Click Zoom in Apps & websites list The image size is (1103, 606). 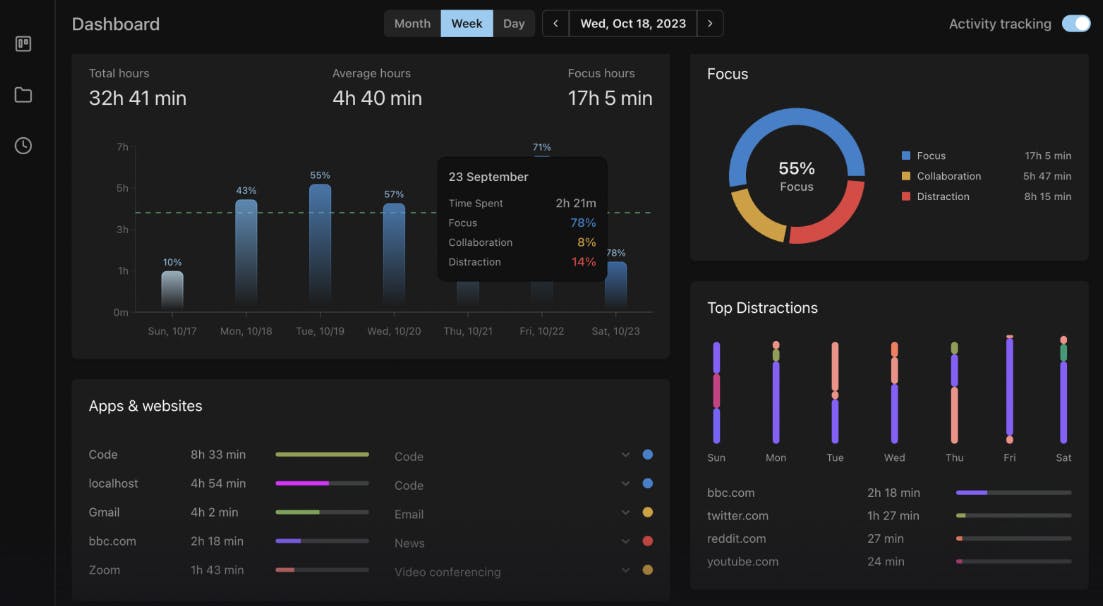(104, 570)
